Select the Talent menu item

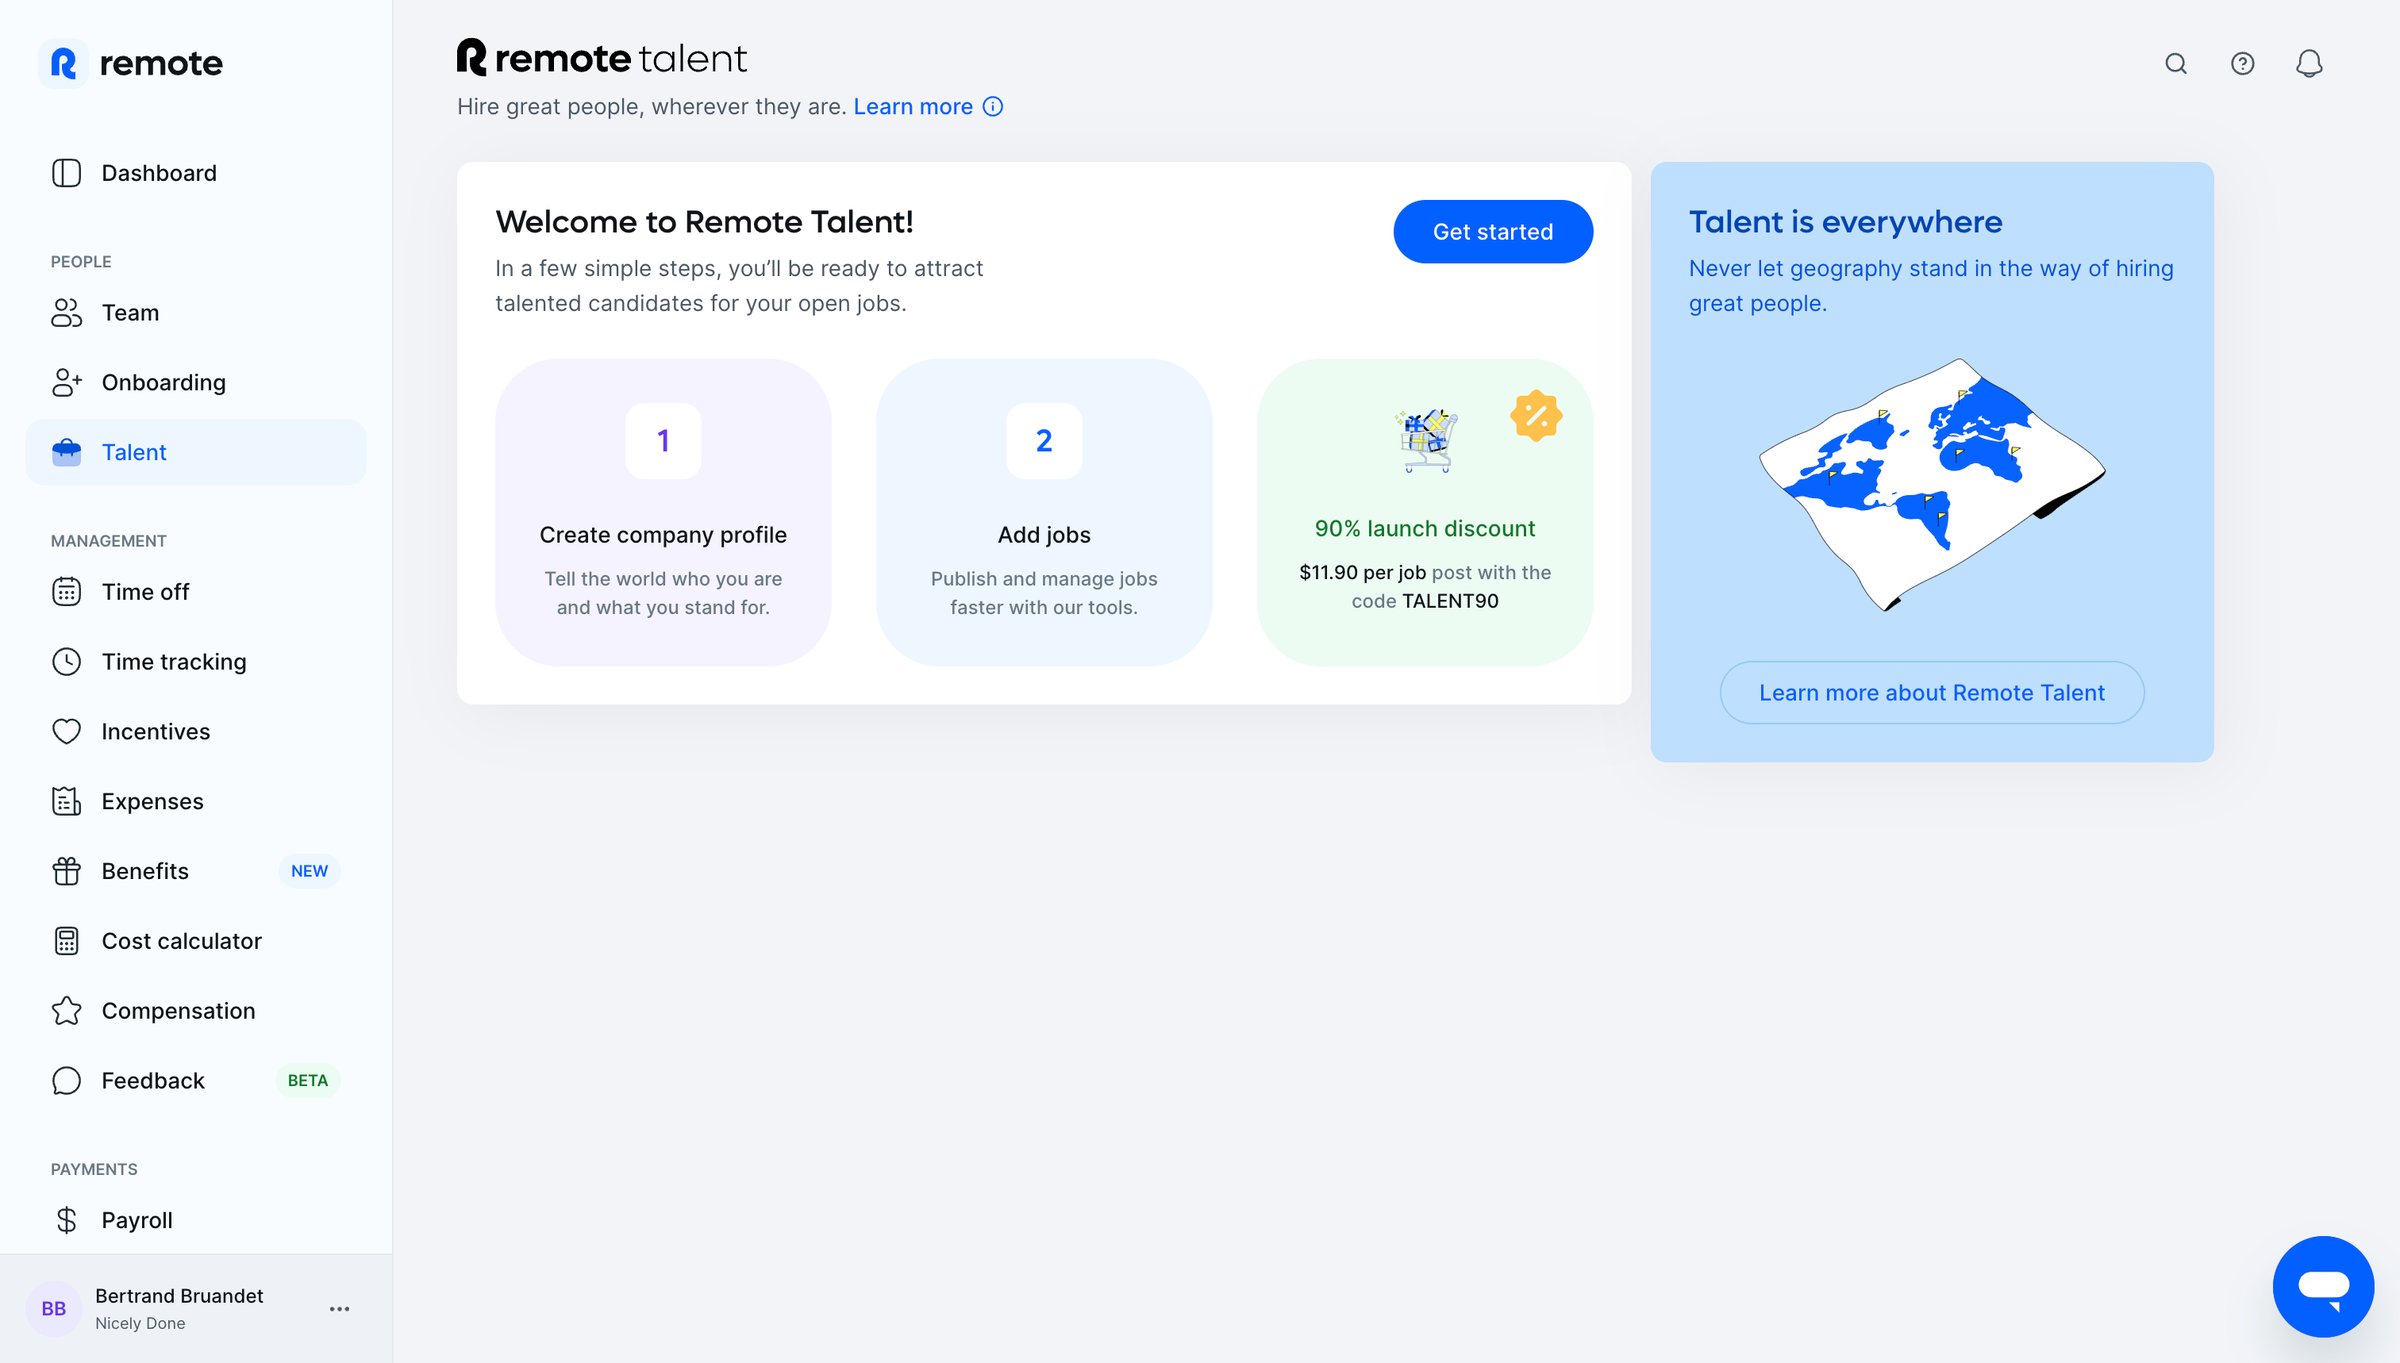click(196, 452)
